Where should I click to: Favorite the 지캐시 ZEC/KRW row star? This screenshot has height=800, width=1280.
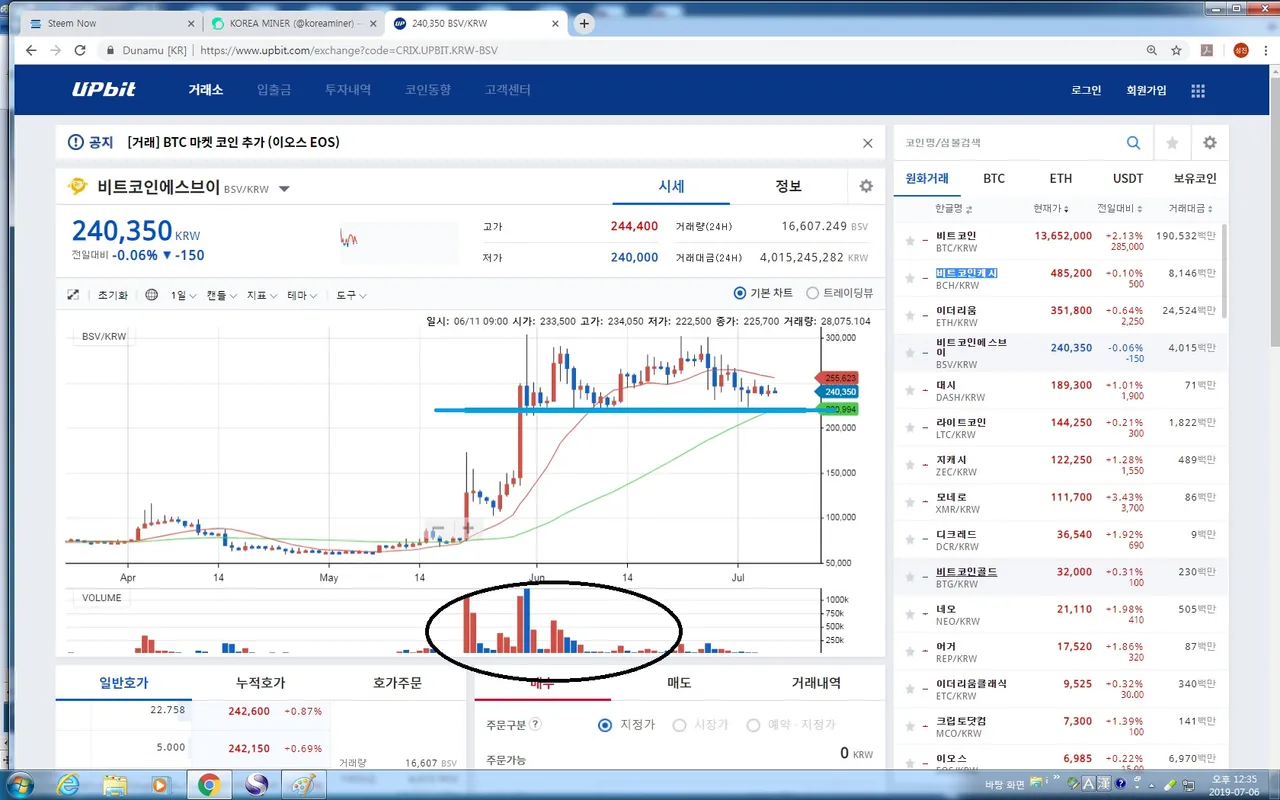point(910,465)
